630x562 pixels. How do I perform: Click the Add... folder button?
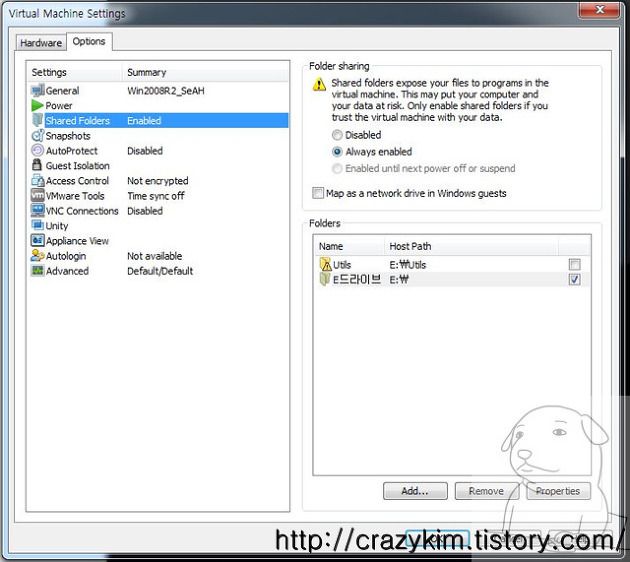(415, 491)
